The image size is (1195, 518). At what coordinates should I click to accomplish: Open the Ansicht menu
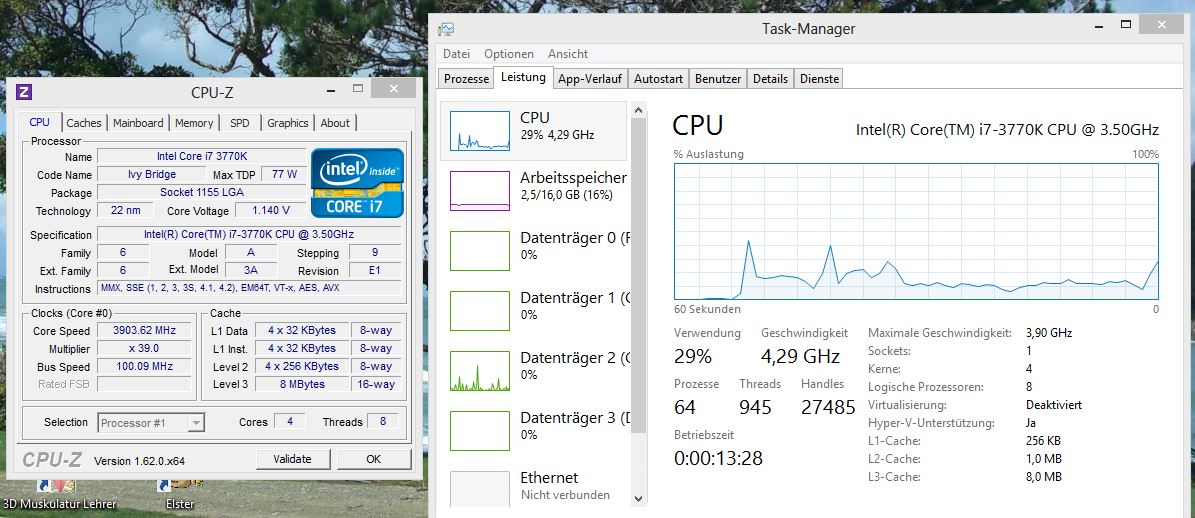[x=568, y=54]
